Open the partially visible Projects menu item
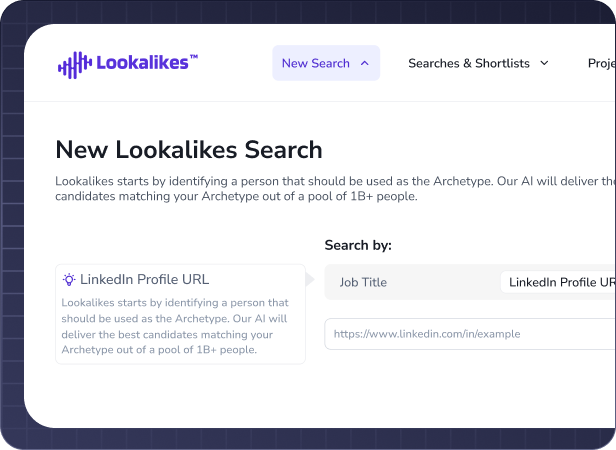This screenshot has width=616, height=450. (x=601, y=63)
